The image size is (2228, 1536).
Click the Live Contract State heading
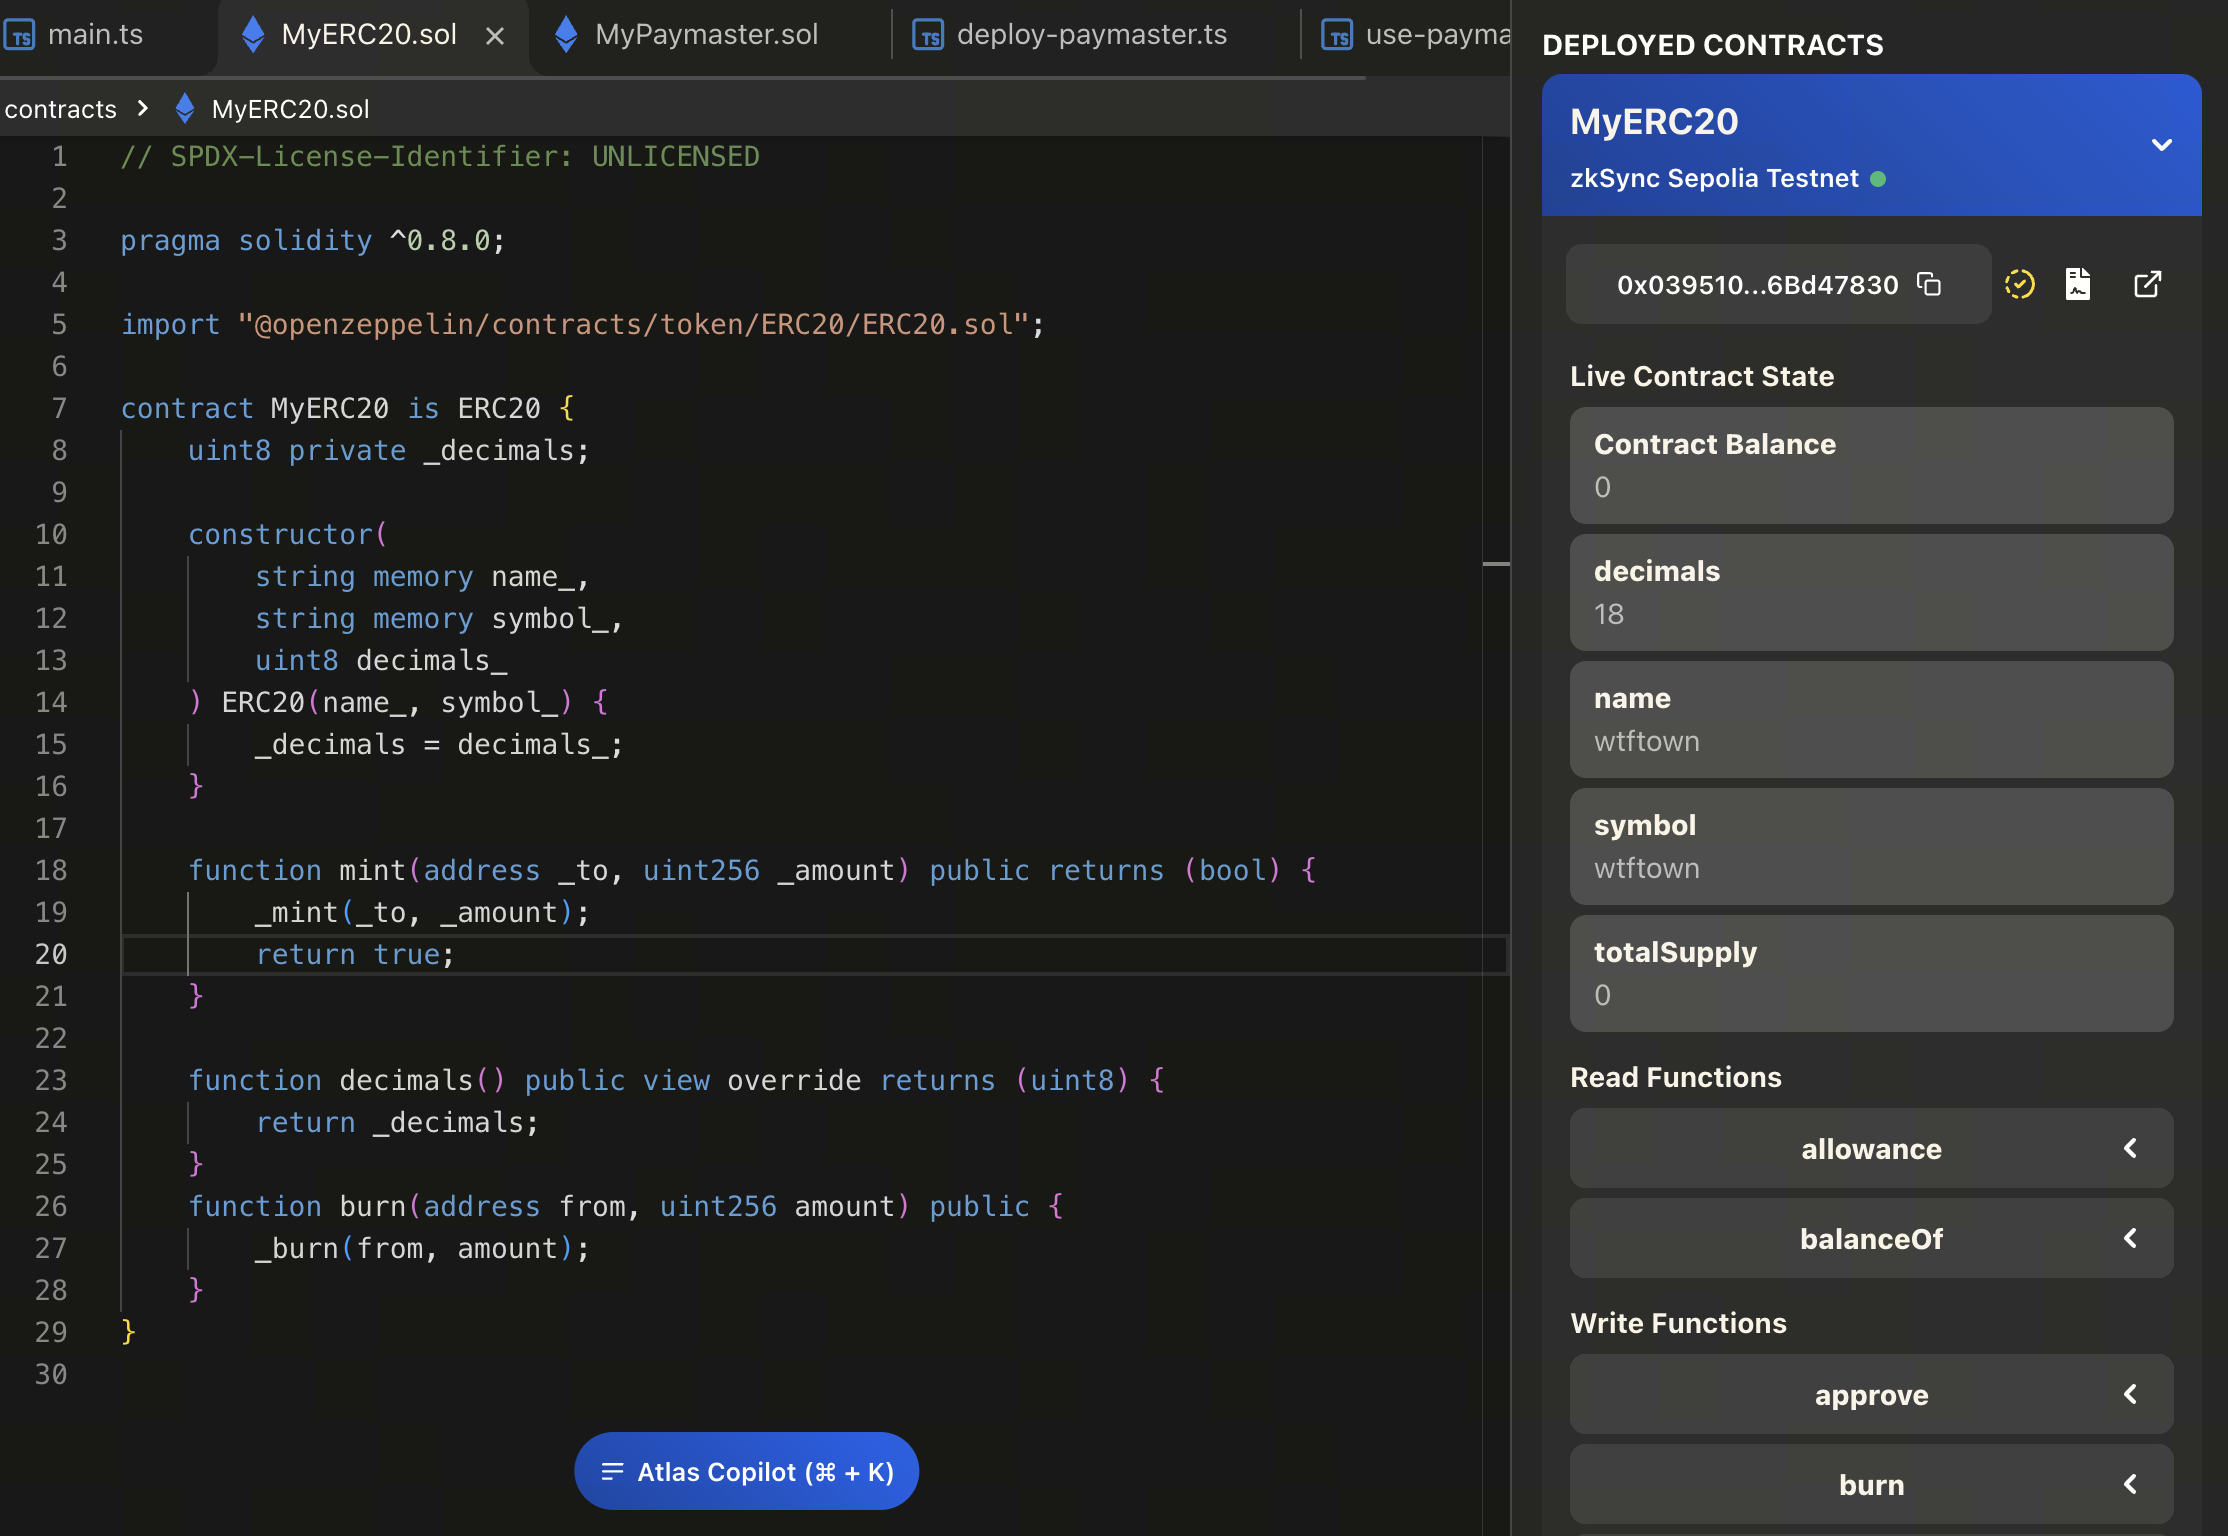[1702, 376]
